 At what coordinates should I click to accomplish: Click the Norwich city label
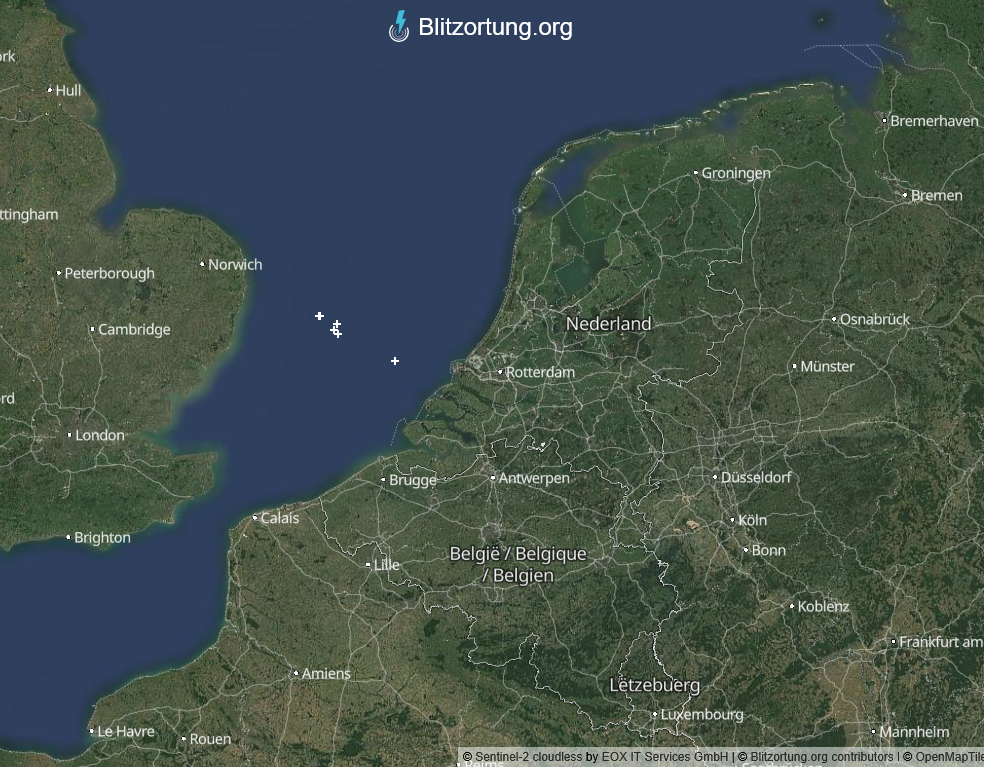[235, 265]
